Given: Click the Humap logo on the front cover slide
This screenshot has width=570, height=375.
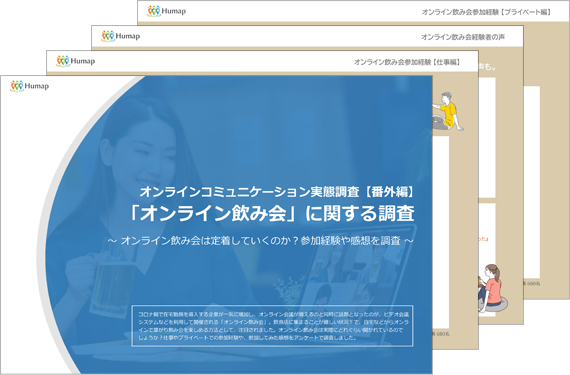Looking at the screenshot, I should (x=29, y=86).
